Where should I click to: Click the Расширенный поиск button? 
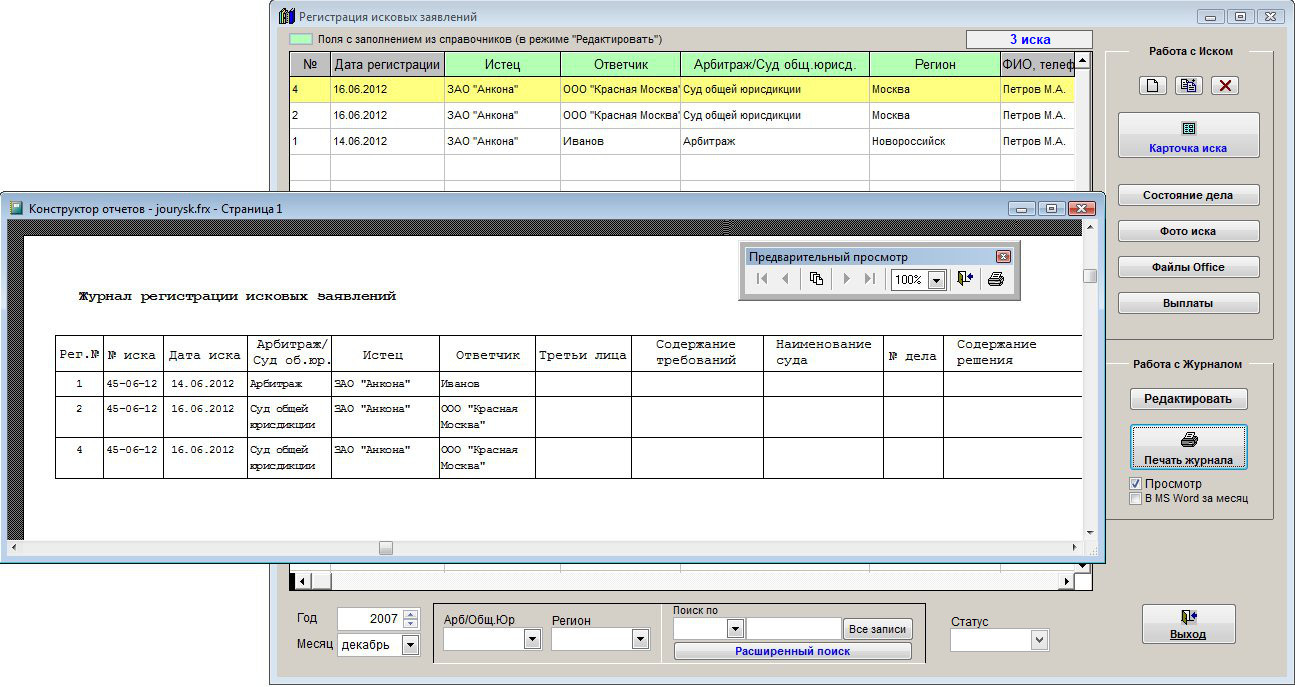792,651
